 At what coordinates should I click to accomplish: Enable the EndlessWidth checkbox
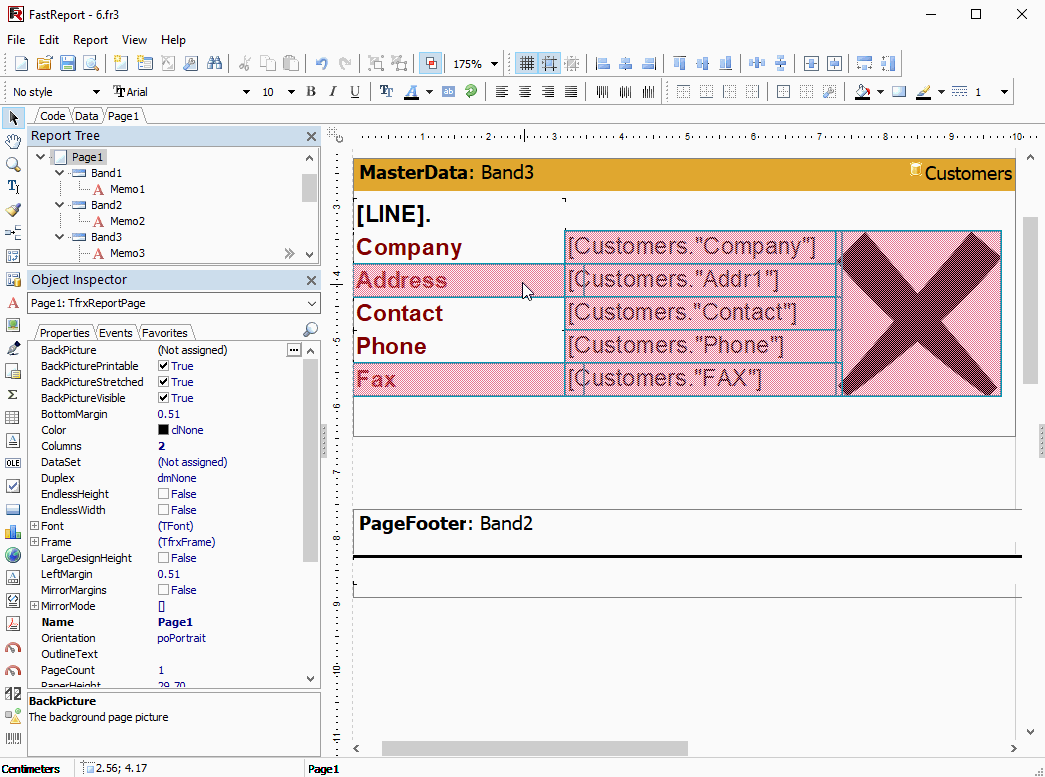point(163,510)
